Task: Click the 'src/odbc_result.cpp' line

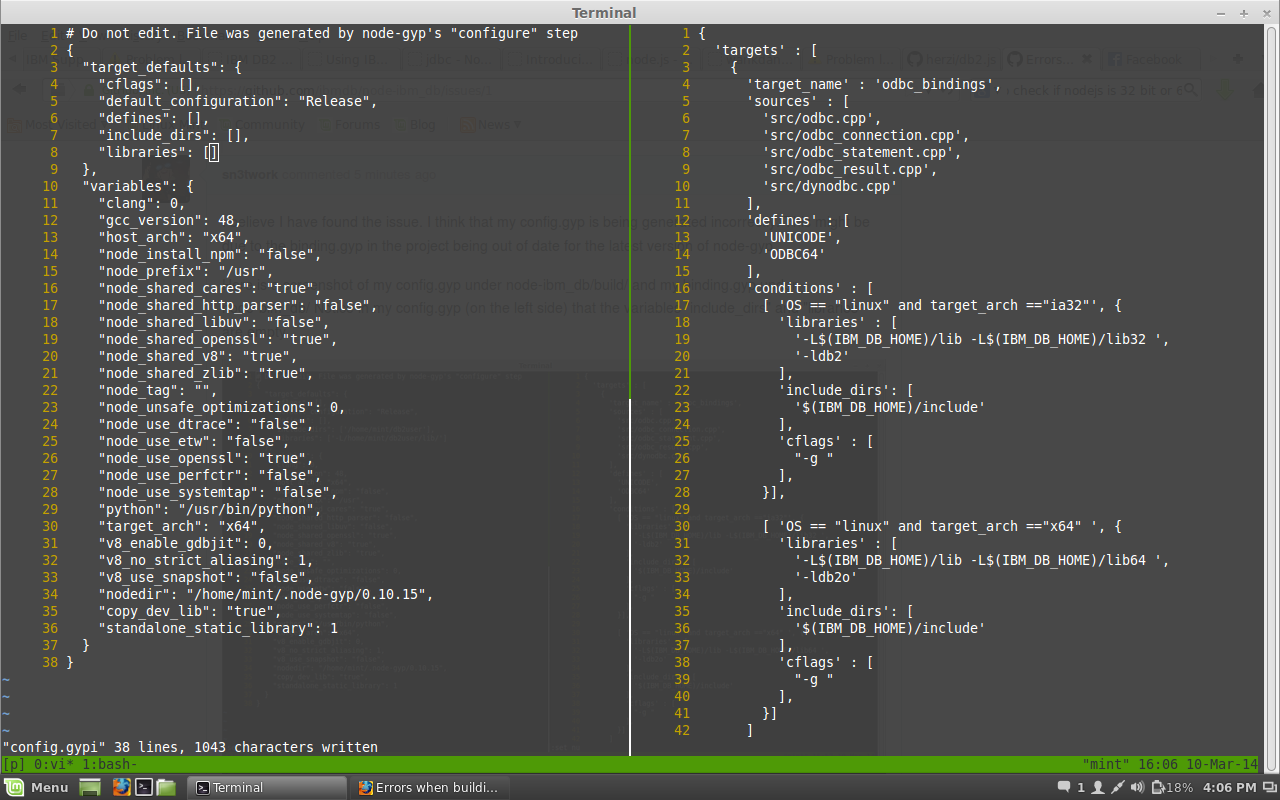Action: 850,169
